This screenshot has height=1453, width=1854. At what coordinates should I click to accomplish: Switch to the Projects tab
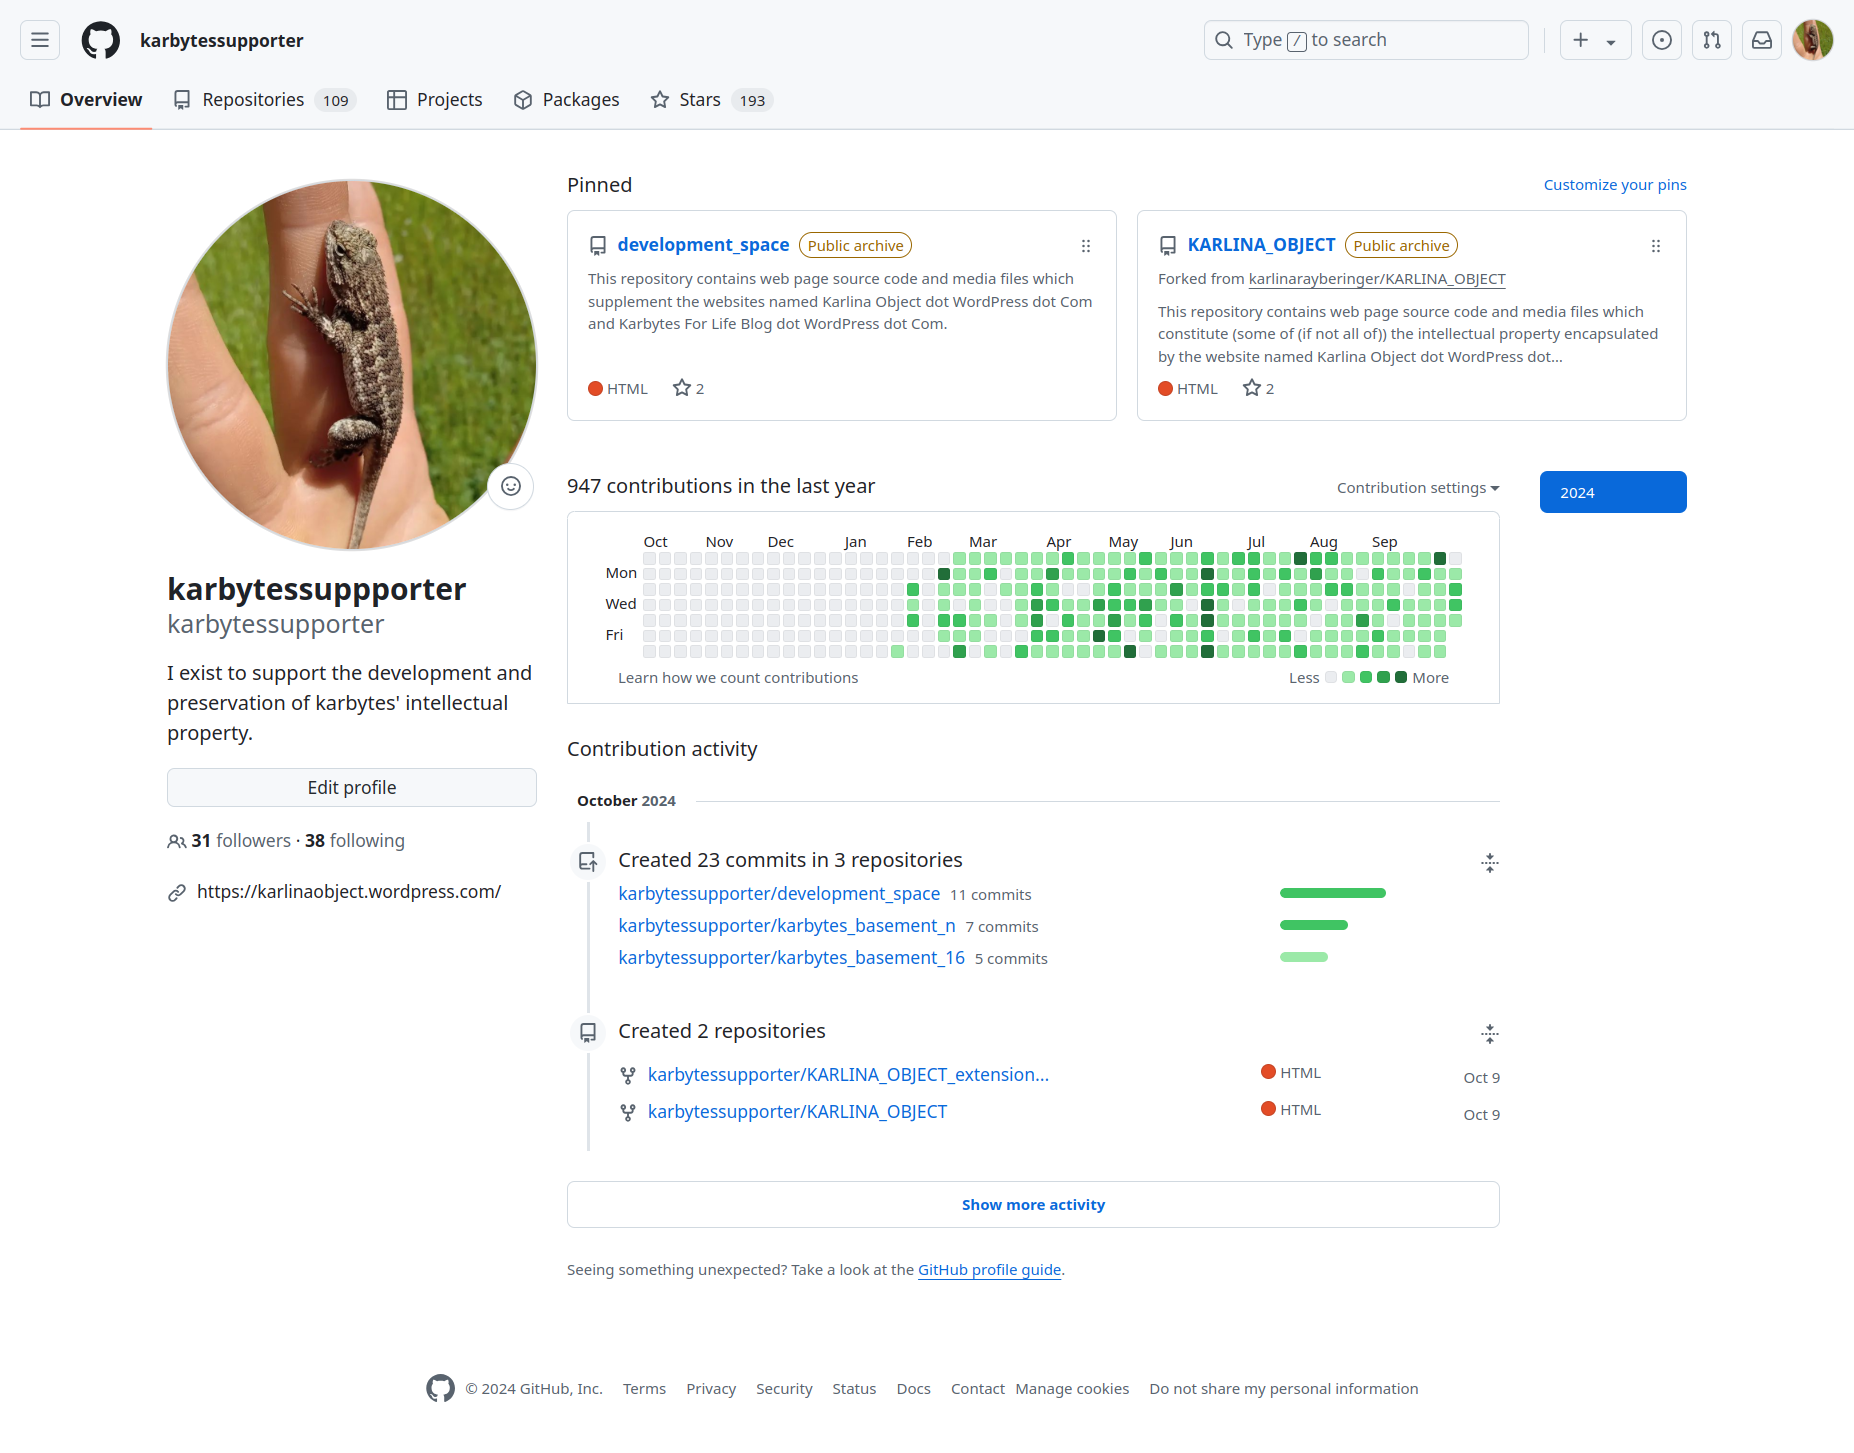[435, 100]
